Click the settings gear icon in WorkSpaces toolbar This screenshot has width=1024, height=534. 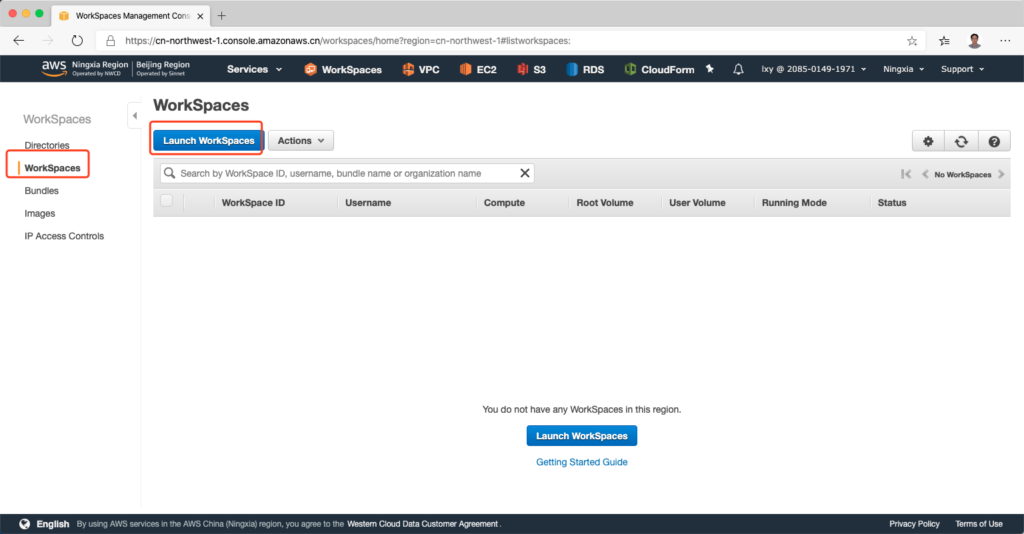pyautogui.click(x=928, y=142)
